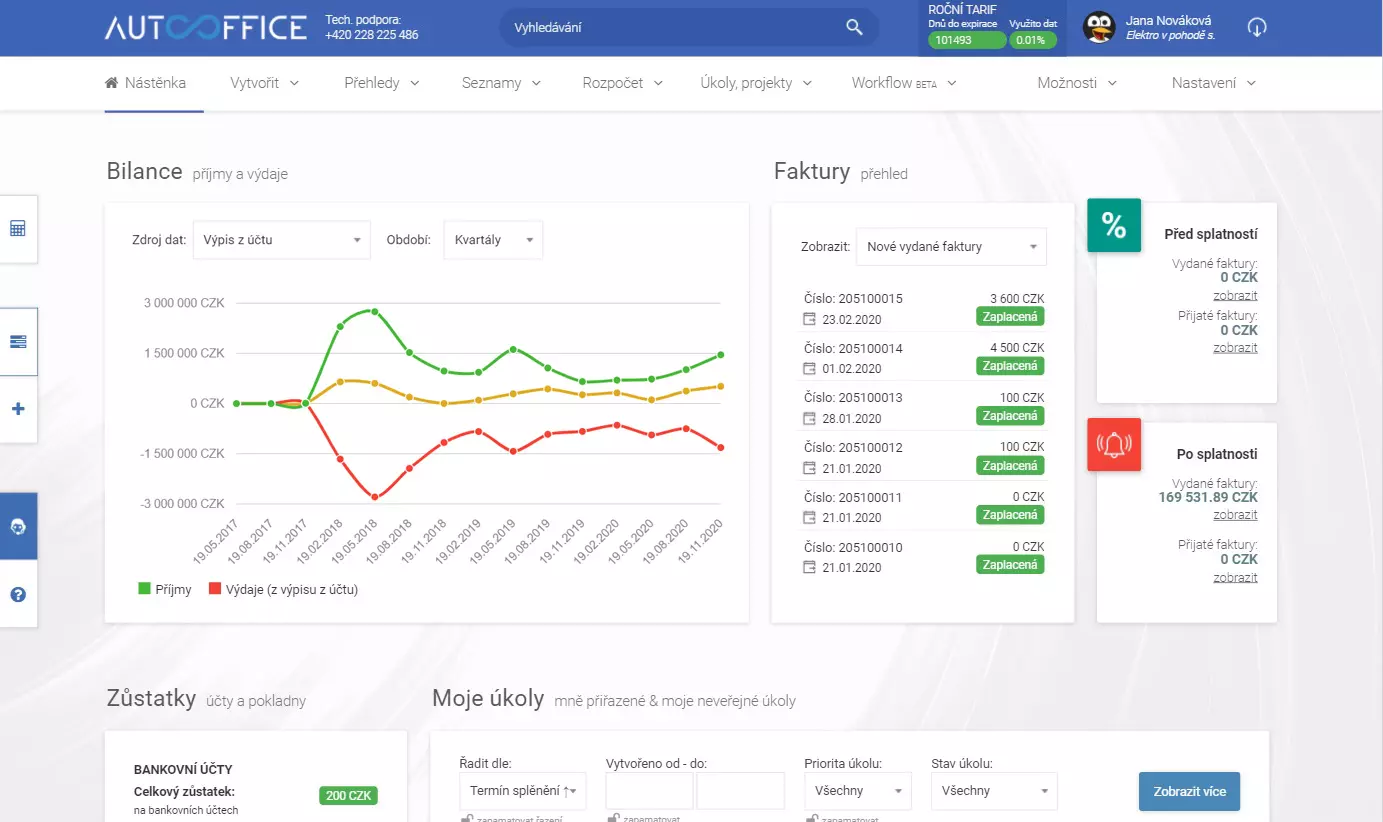Image resolution: width=1383 pixels, height=822 pixels.
Task: Click the red bell overdue icon
Action: [1114, 444]
